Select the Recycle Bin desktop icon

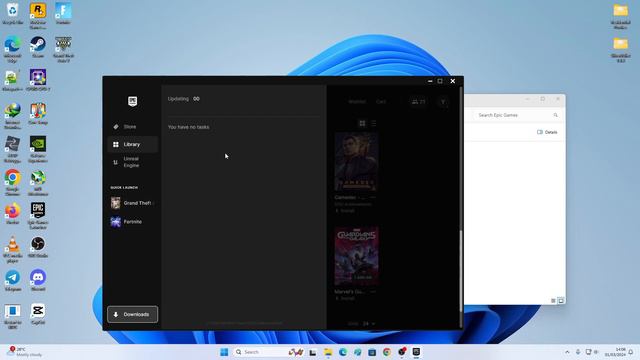click(13, 13)
